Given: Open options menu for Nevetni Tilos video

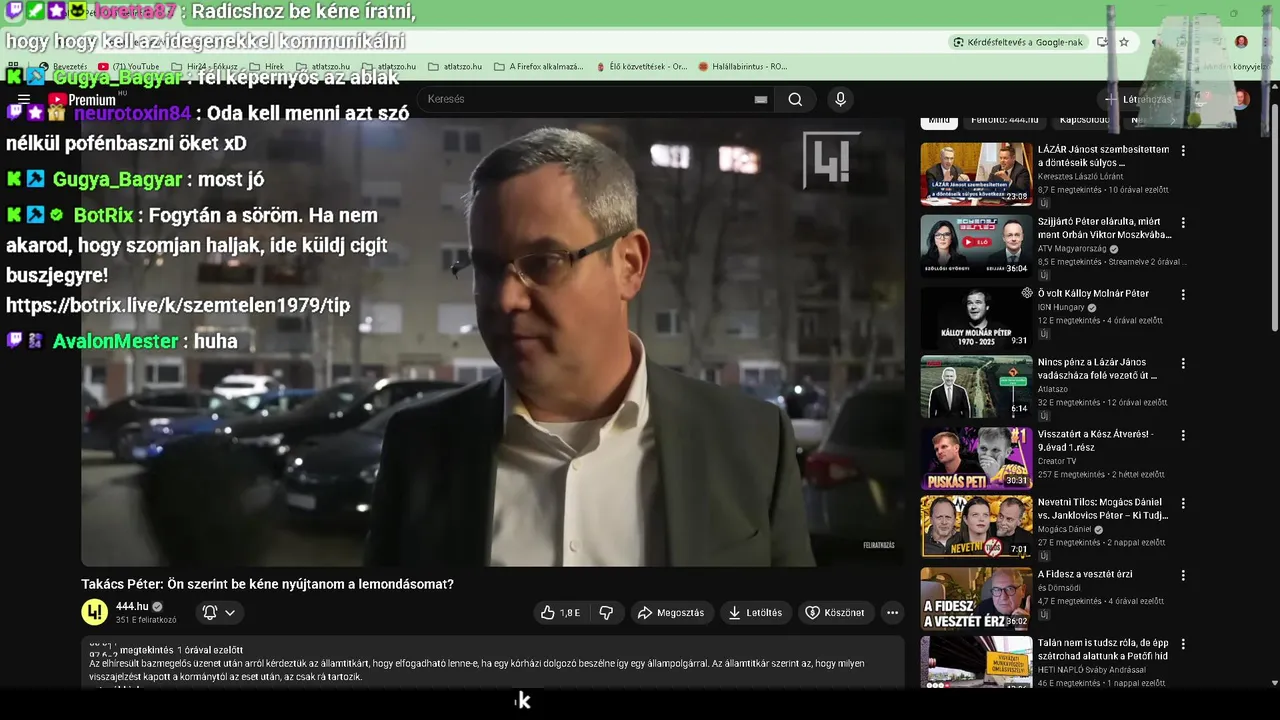Looking at the screenshot, I should 1183,504.
